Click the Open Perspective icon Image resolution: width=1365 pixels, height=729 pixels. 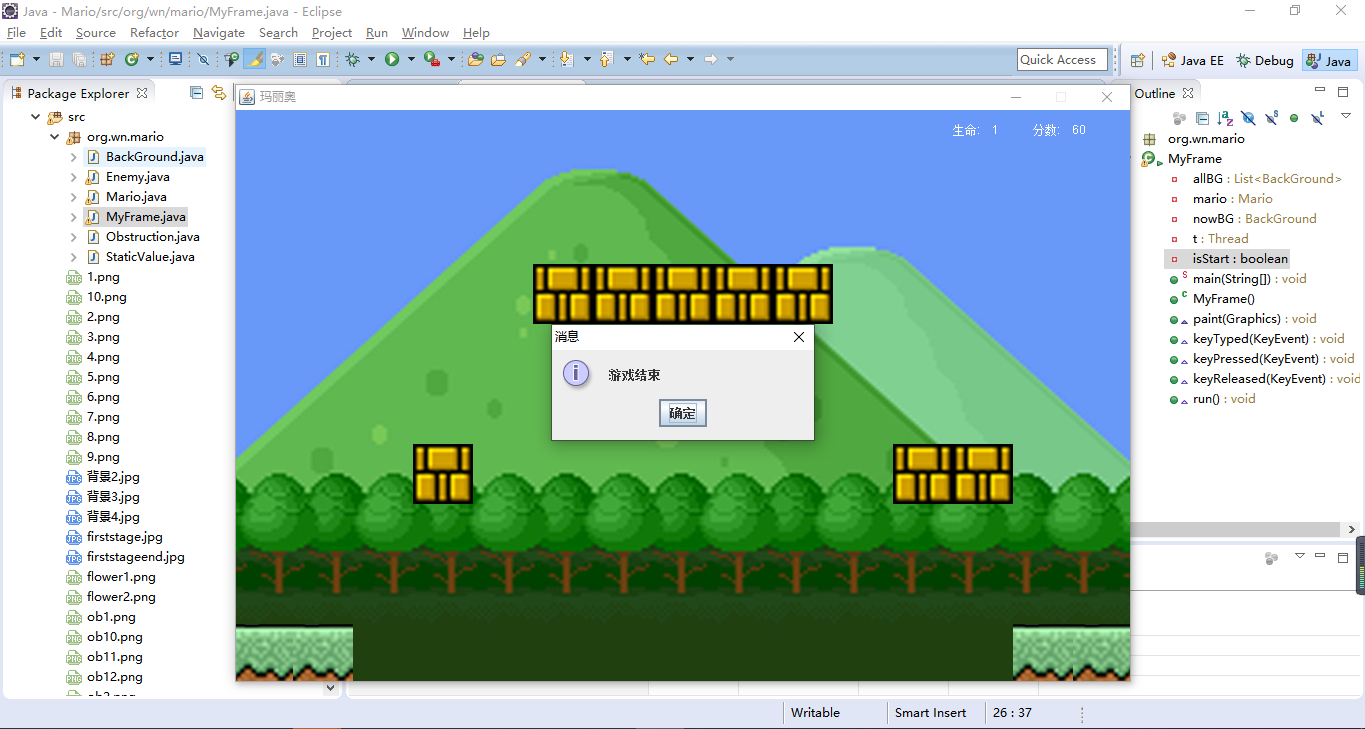click(1137, 60)
